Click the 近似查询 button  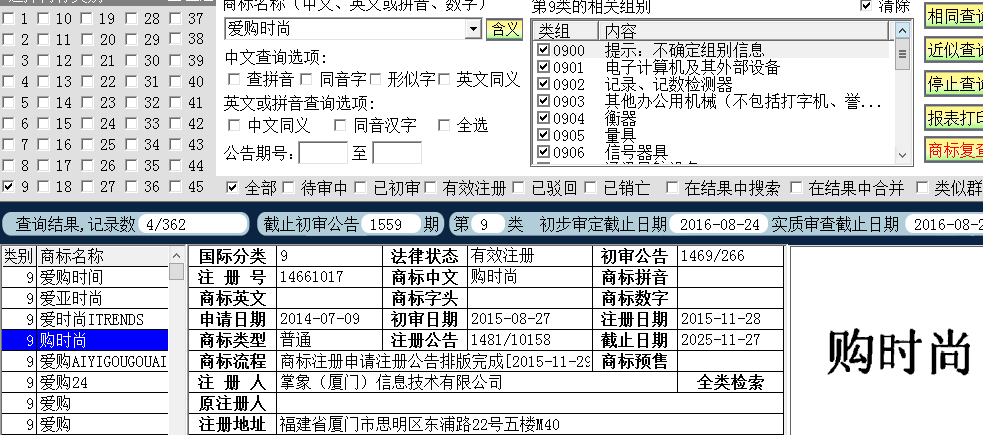pos(954,50)
